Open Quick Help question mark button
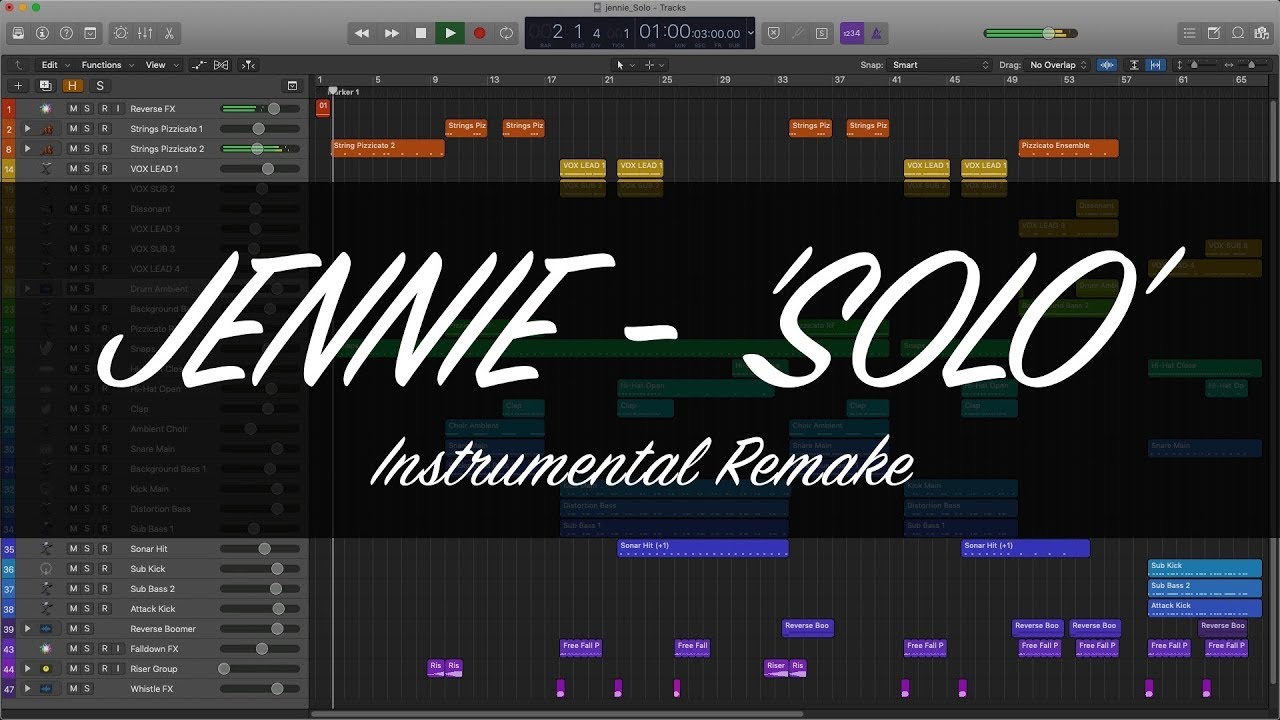The height and width of the screenshot is (720, 1280). click(66, 33)
